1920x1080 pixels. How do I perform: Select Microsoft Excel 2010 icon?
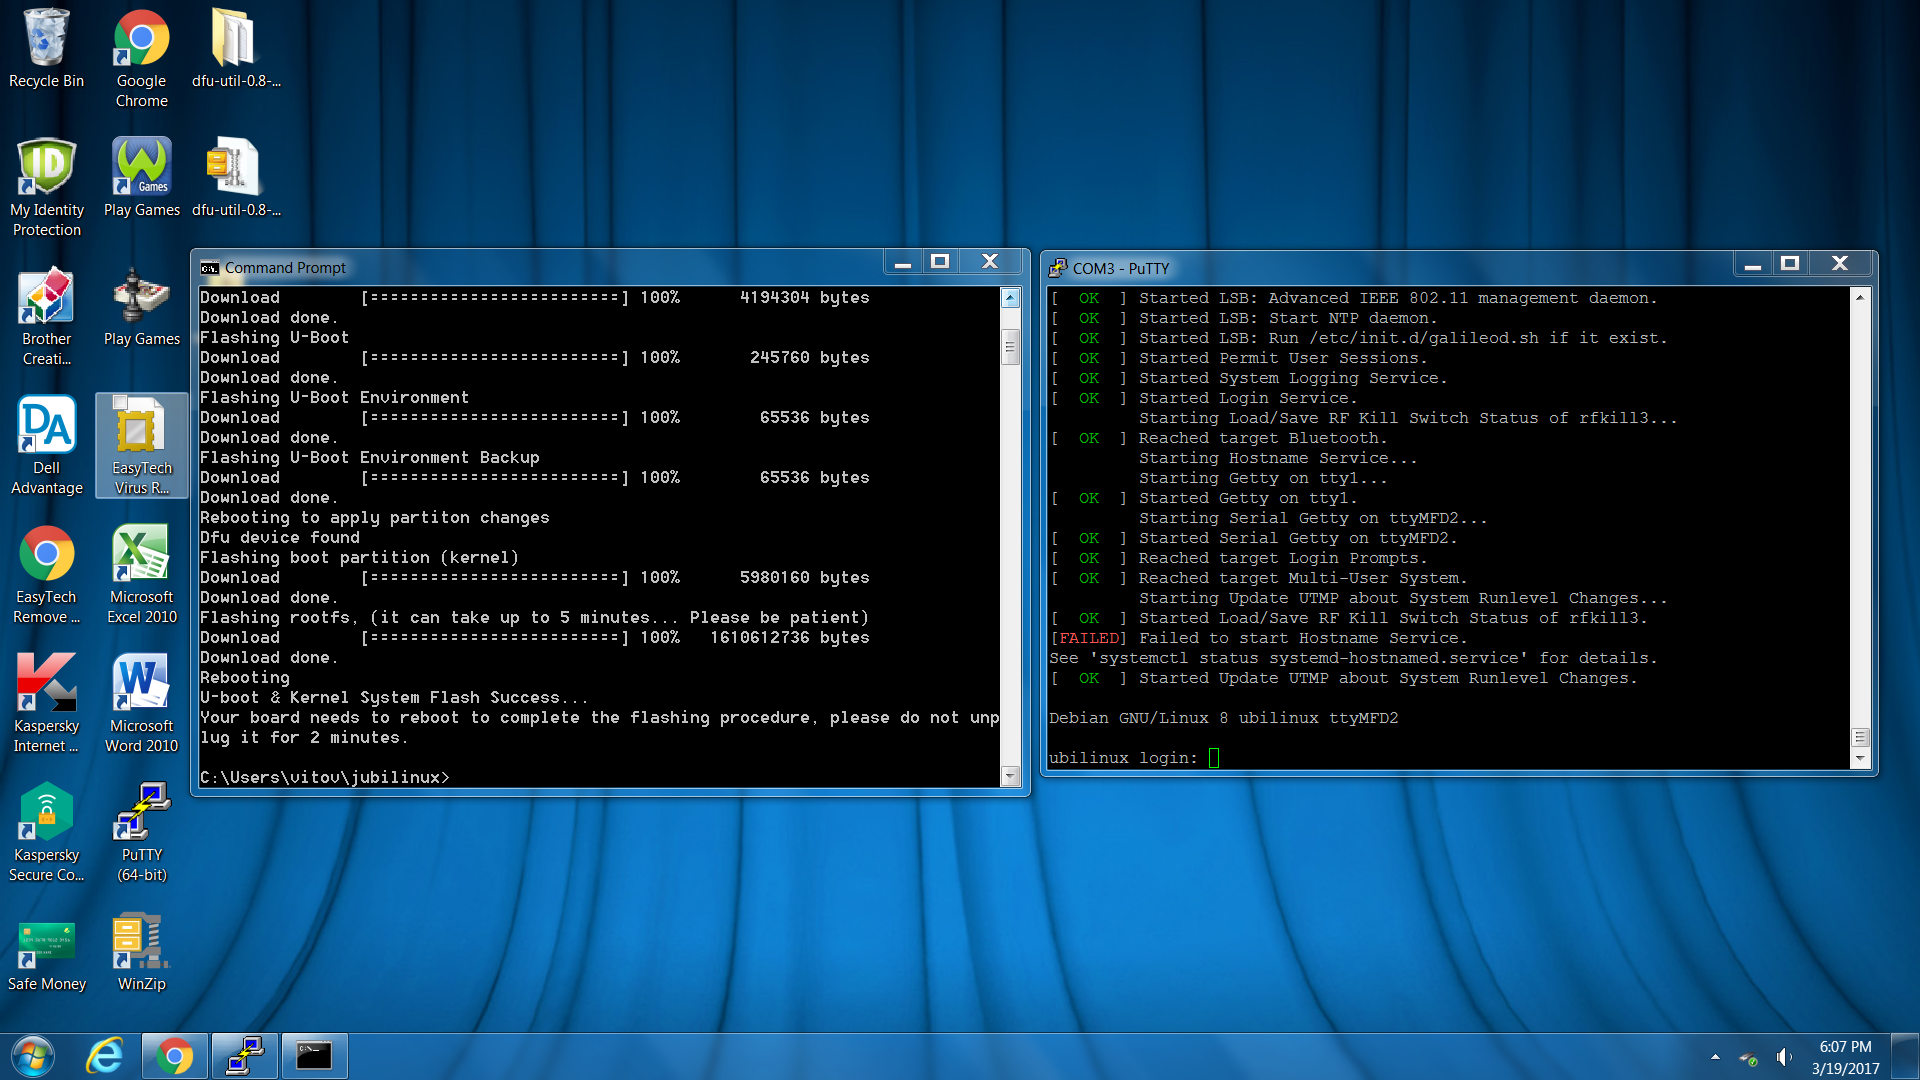point(141,575)
